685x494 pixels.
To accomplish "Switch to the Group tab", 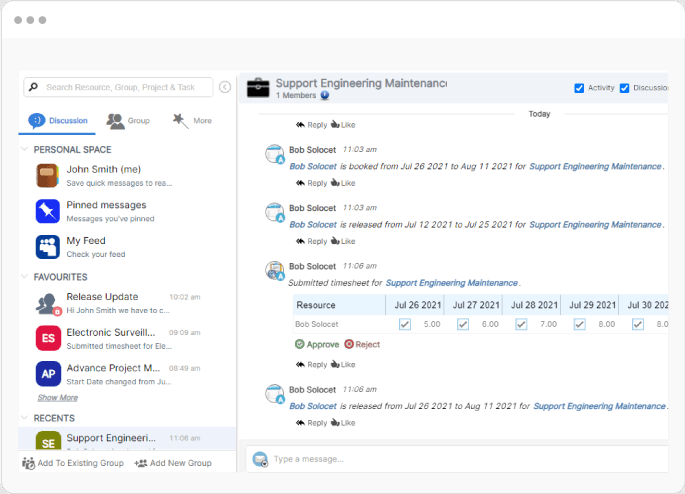I will coord(128,121).
